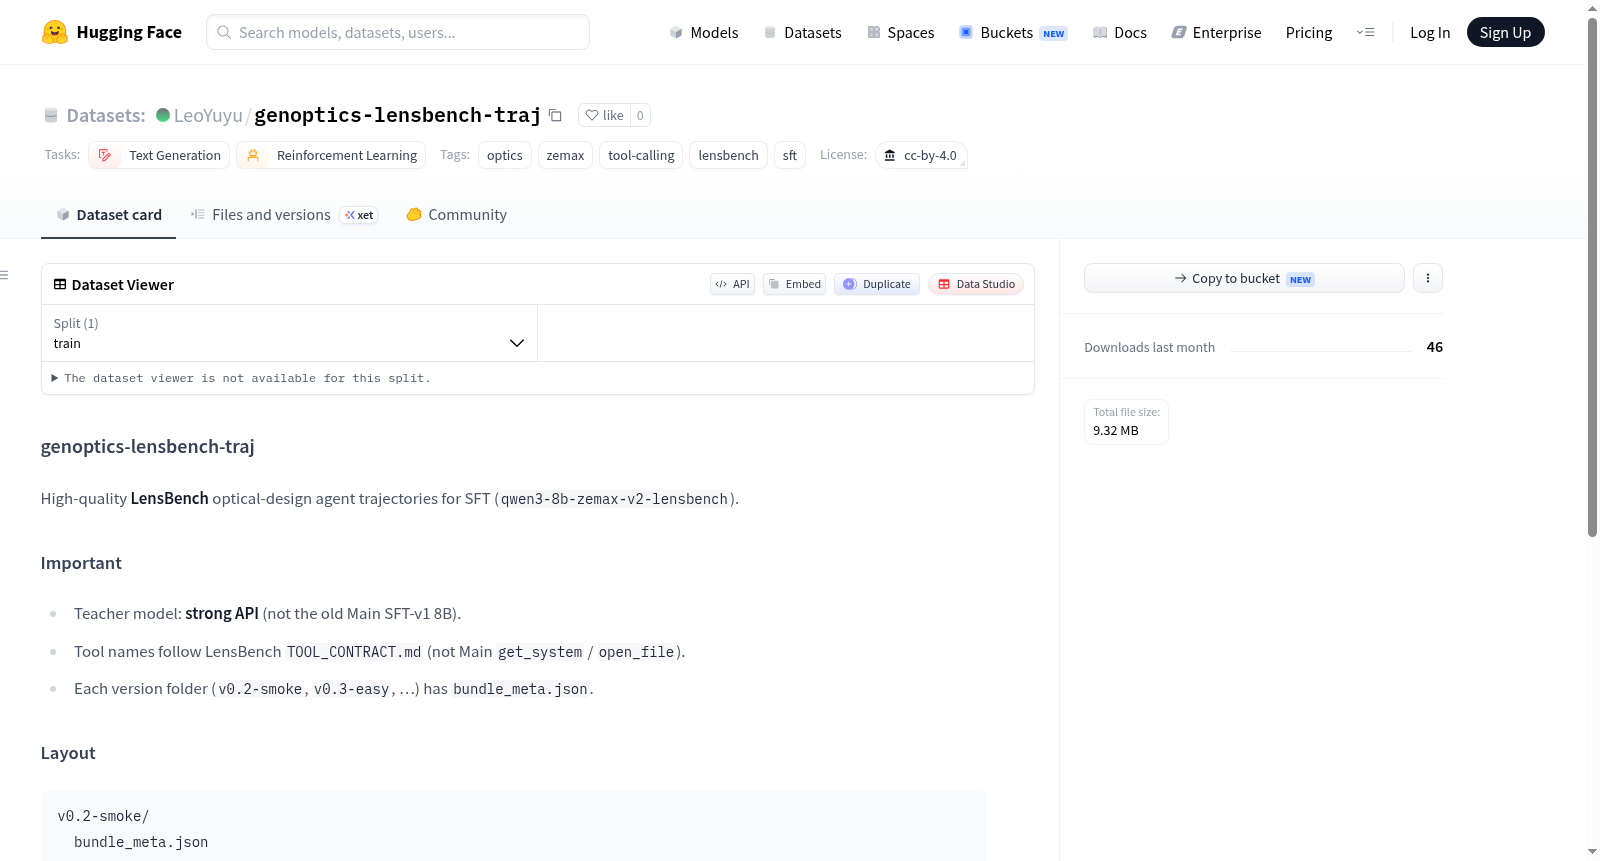Click the optics tag
This screenshot has width=1600, height=861.
pos(505,155)
